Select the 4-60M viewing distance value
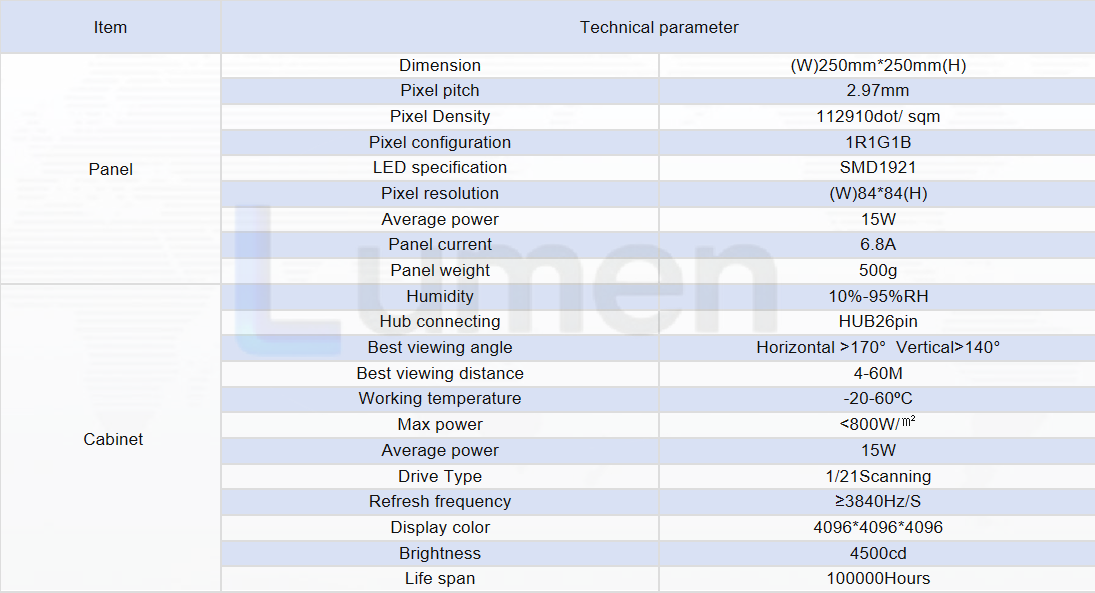This screenshot has height=593, width=1095. (x=878, y=374)
